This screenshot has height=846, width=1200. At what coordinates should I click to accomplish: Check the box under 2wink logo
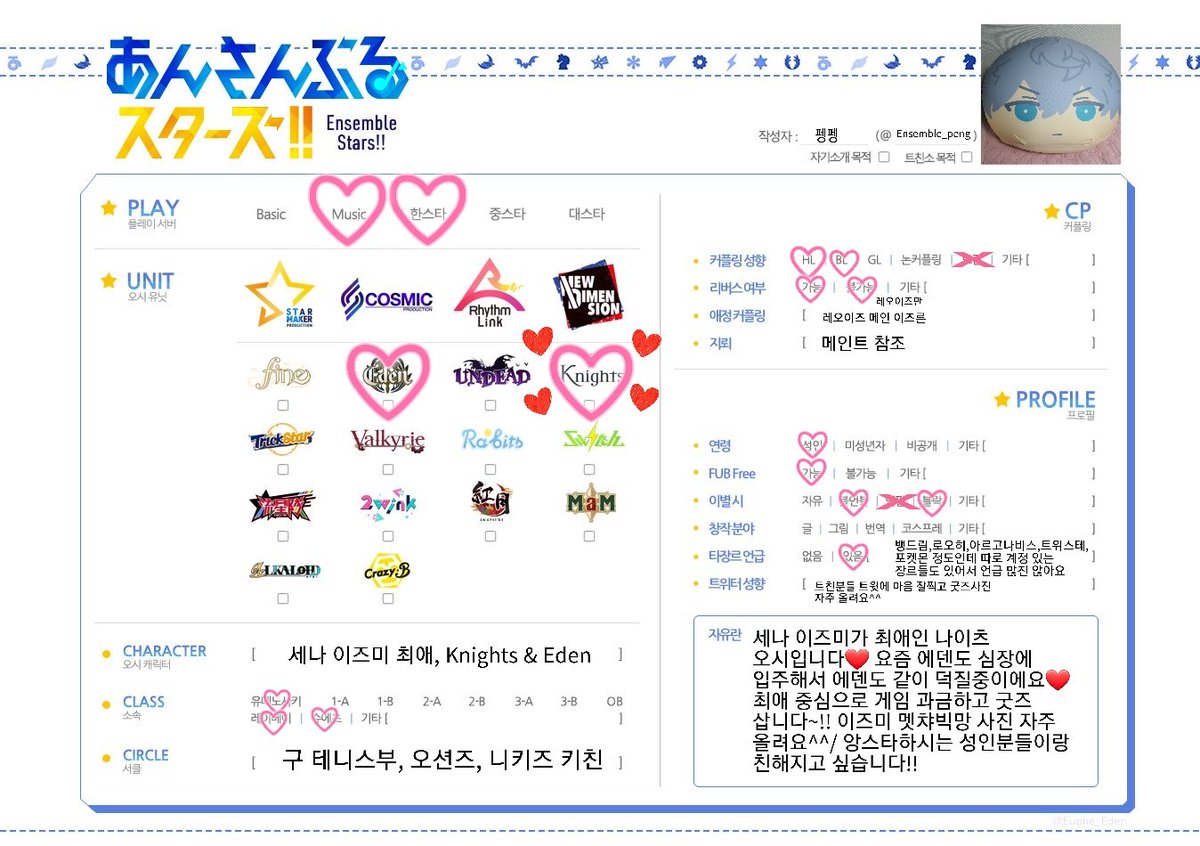[388, 536]
